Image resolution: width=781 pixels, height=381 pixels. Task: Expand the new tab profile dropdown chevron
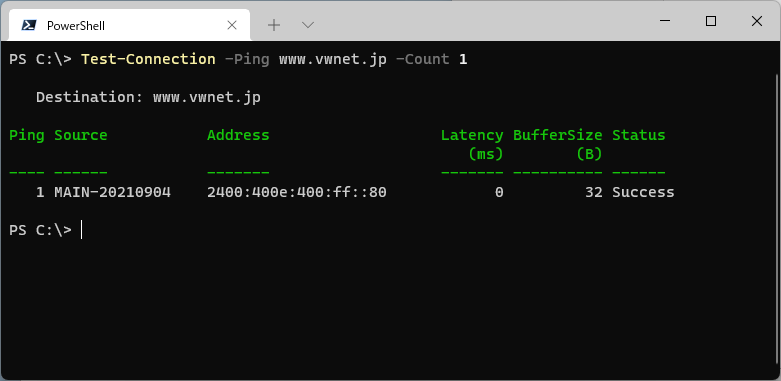308,25
